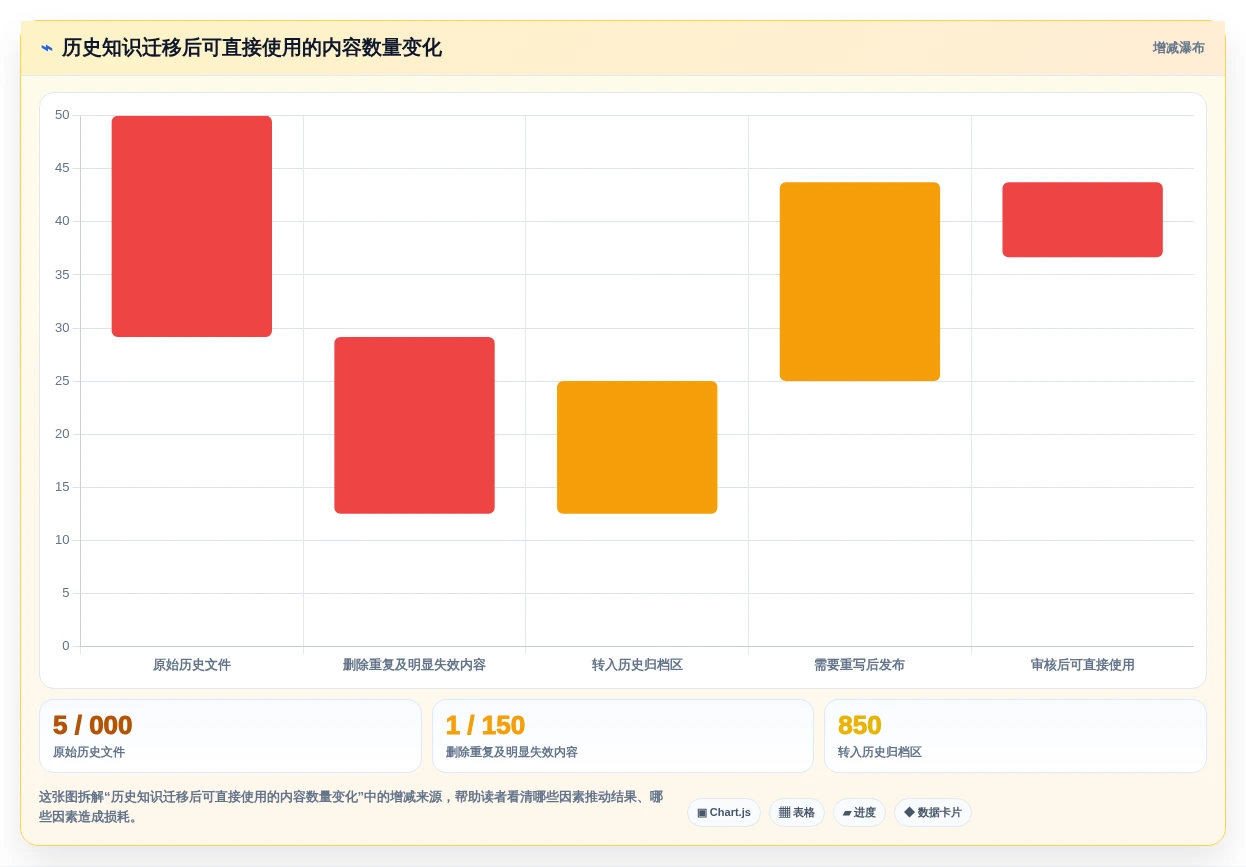Click the 审核后可直接使用 x-axis label
This screenshot has width=1246, height=867.
(x=1083, y=665)
